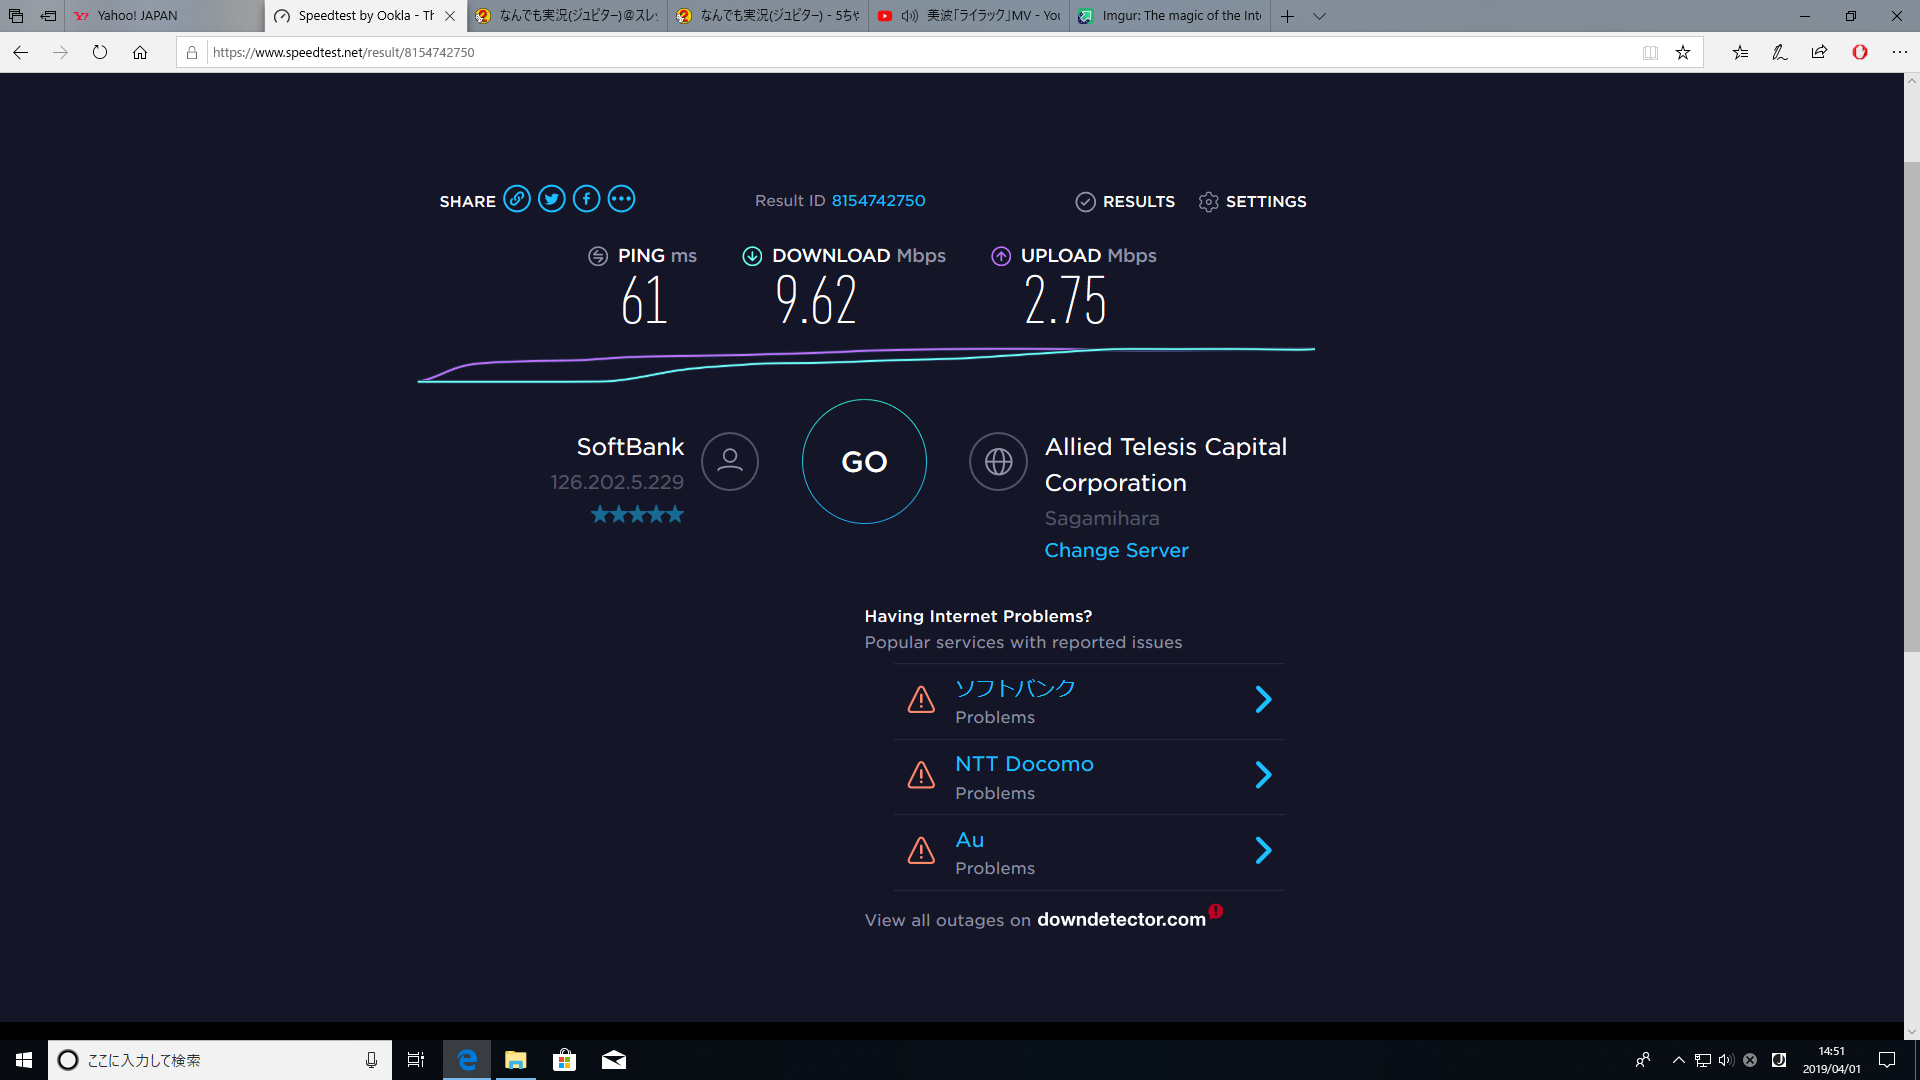This screenshot has width=1920, height=1080.
Task: Open Speedtest SETTINGS
Action: (x=1253, y=201)
